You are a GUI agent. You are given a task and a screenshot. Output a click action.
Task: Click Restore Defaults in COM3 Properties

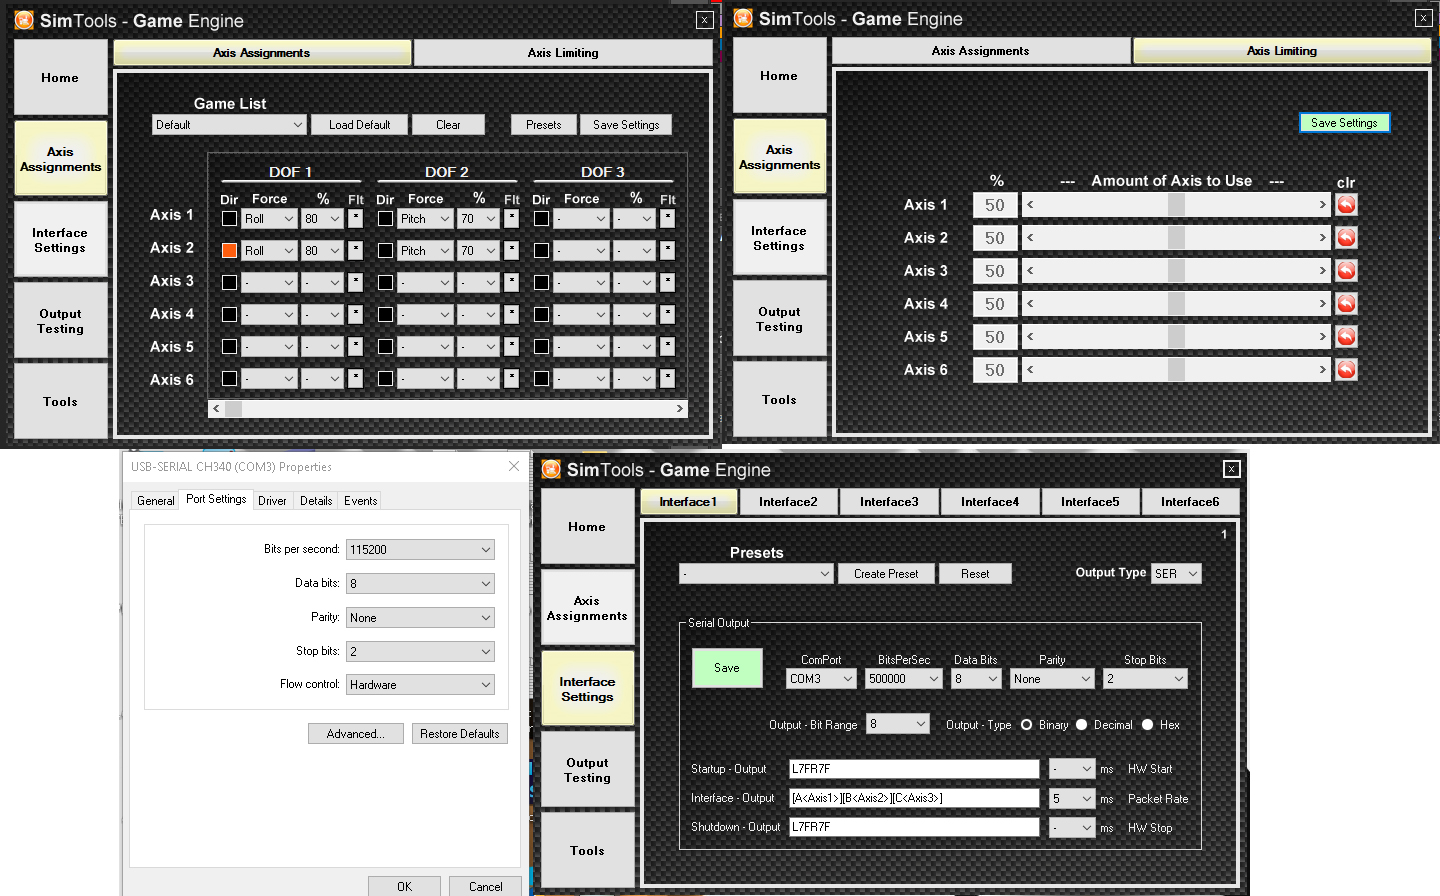(460, 734)
